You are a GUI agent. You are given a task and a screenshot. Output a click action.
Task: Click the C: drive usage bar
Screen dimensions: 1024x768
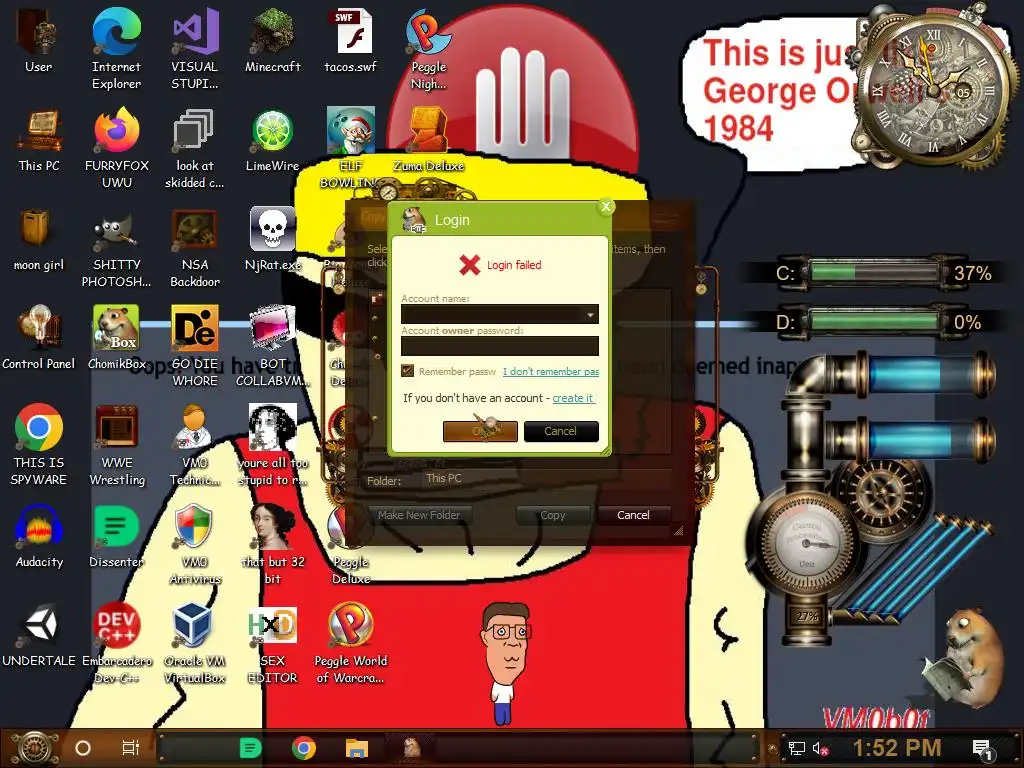click(874, 272)
